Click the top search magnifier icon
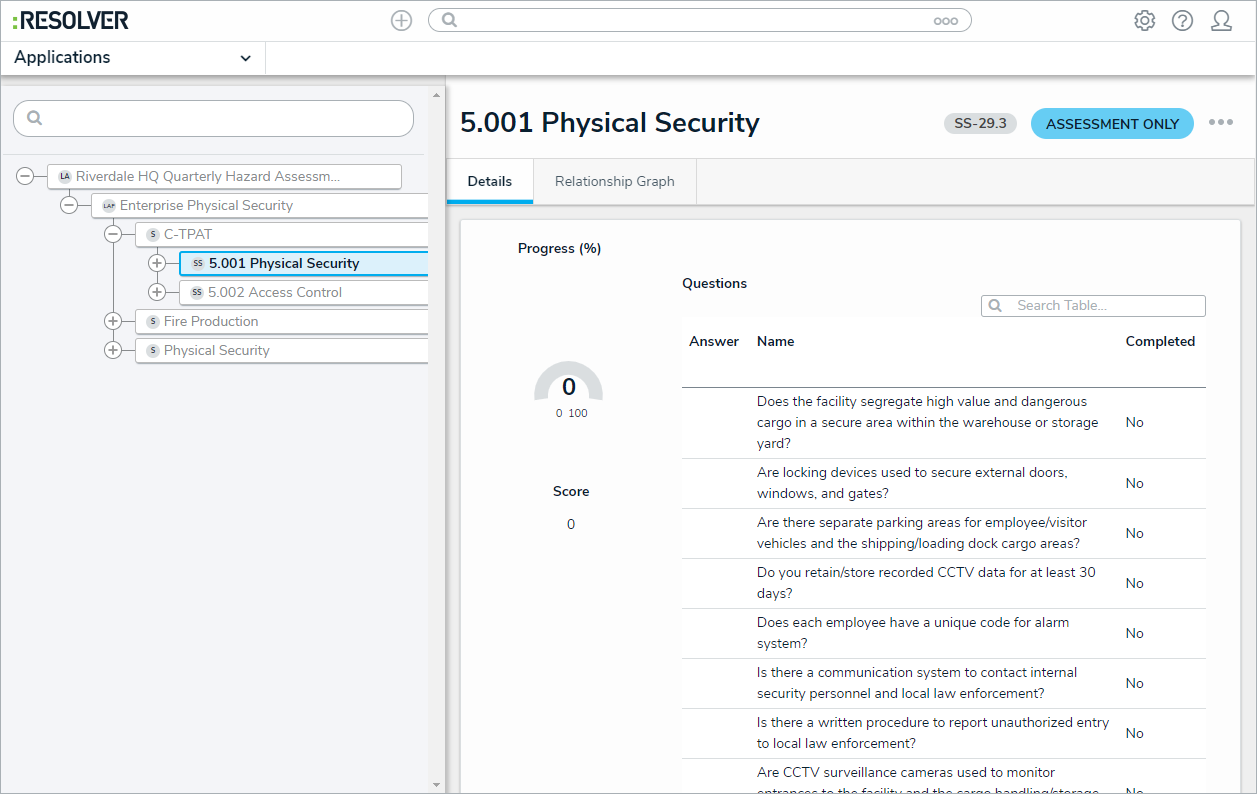1257x794 pixels. pos(449,20)
